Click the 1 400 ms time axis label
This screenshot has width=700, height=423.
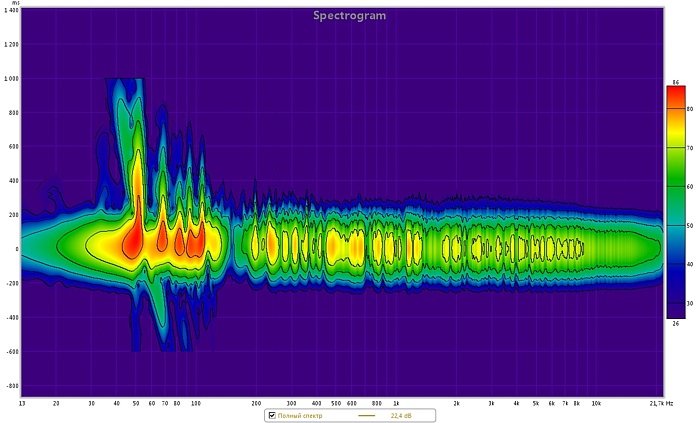[x=11, y=11]
